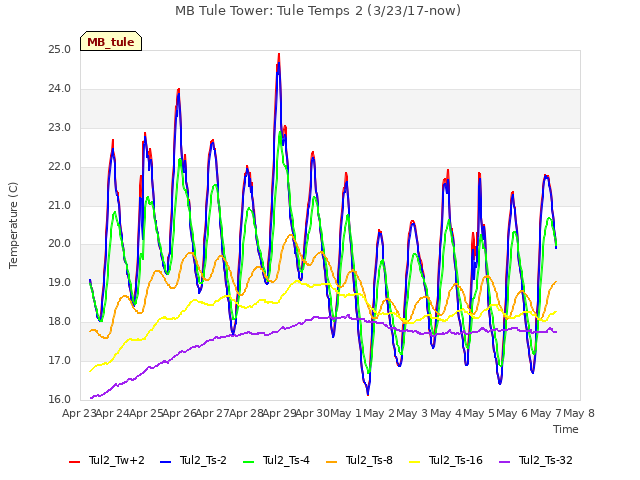Click the 25.0 y-axis tick label
640x480 pixels.
60,49
